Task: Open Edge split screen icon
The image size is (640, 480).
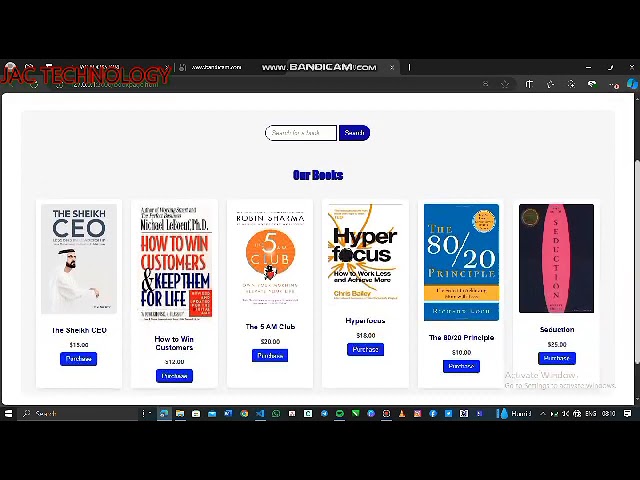Action: pos(529,84)
